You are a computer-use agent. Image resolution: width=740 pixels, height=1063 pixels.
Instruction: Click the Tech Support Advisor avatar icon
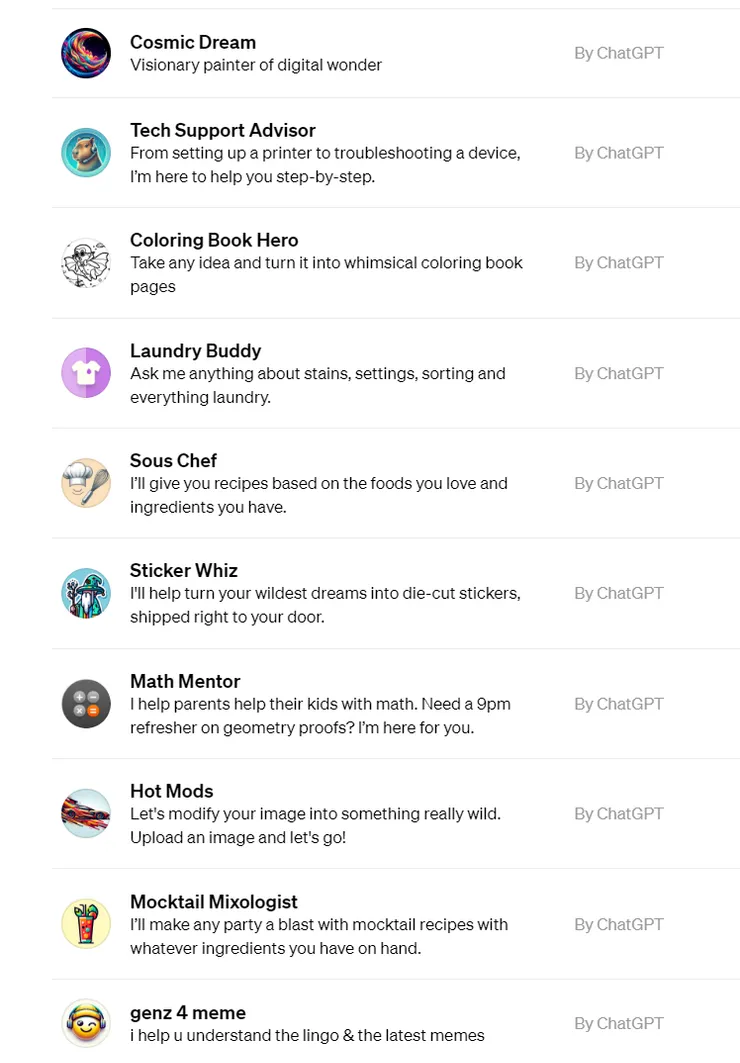(x=85, y=153)
